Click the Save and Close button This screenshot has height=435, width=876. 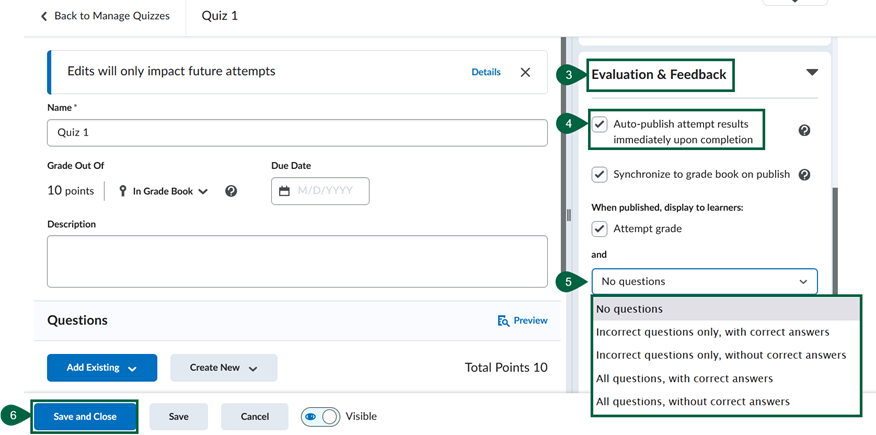click(x=85, y=416)
